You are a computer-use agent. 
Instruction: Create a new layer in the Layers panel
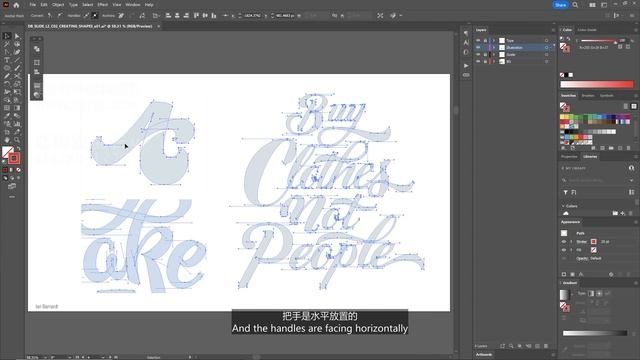point(538,346)
